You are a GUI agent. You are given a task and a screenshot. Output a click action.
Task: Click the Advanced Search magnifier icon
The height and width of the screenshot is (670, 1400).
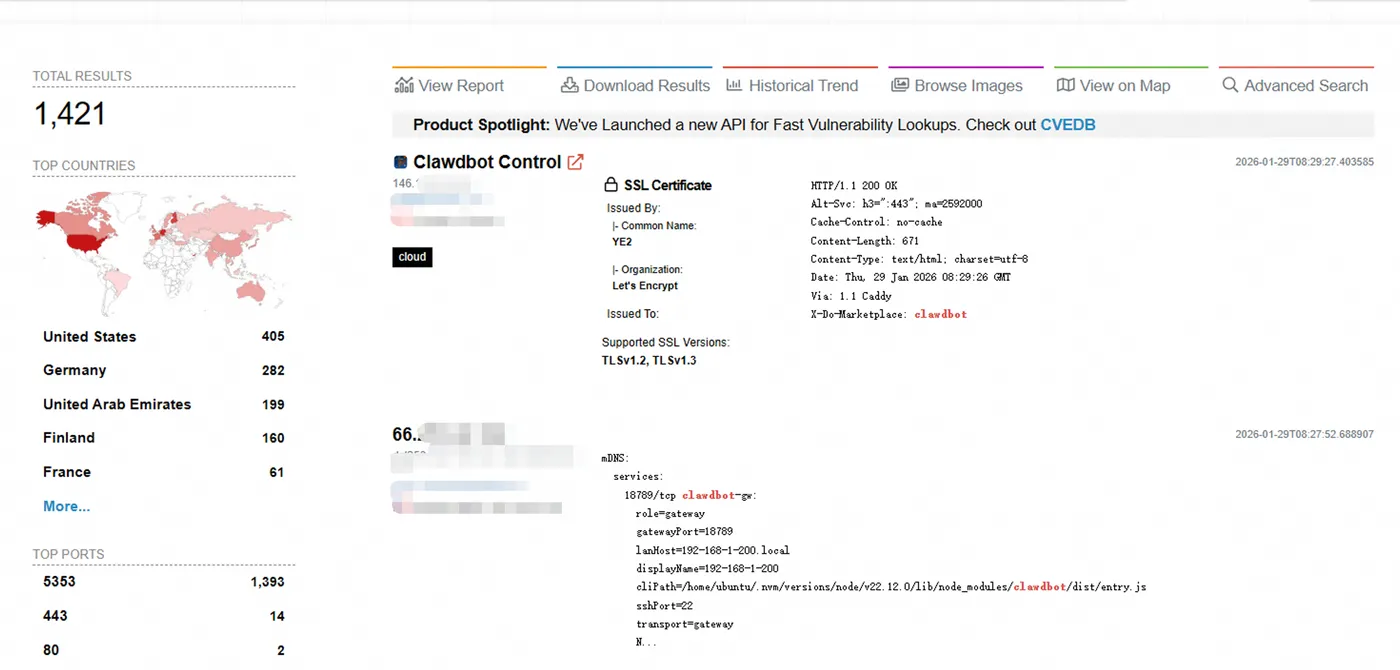tap(1230, 85)
